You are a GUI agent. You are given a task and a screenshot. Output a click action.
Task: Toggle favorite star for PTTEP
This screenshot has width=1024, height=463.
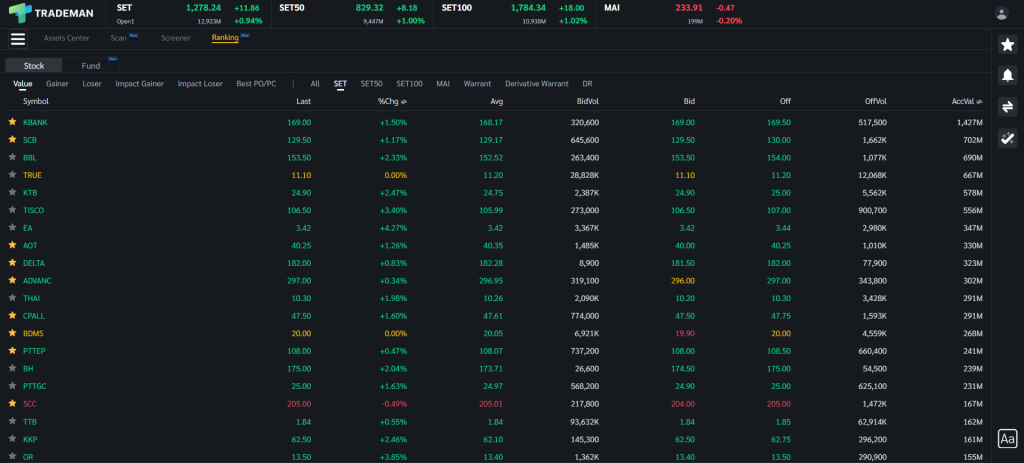[12, 351]
